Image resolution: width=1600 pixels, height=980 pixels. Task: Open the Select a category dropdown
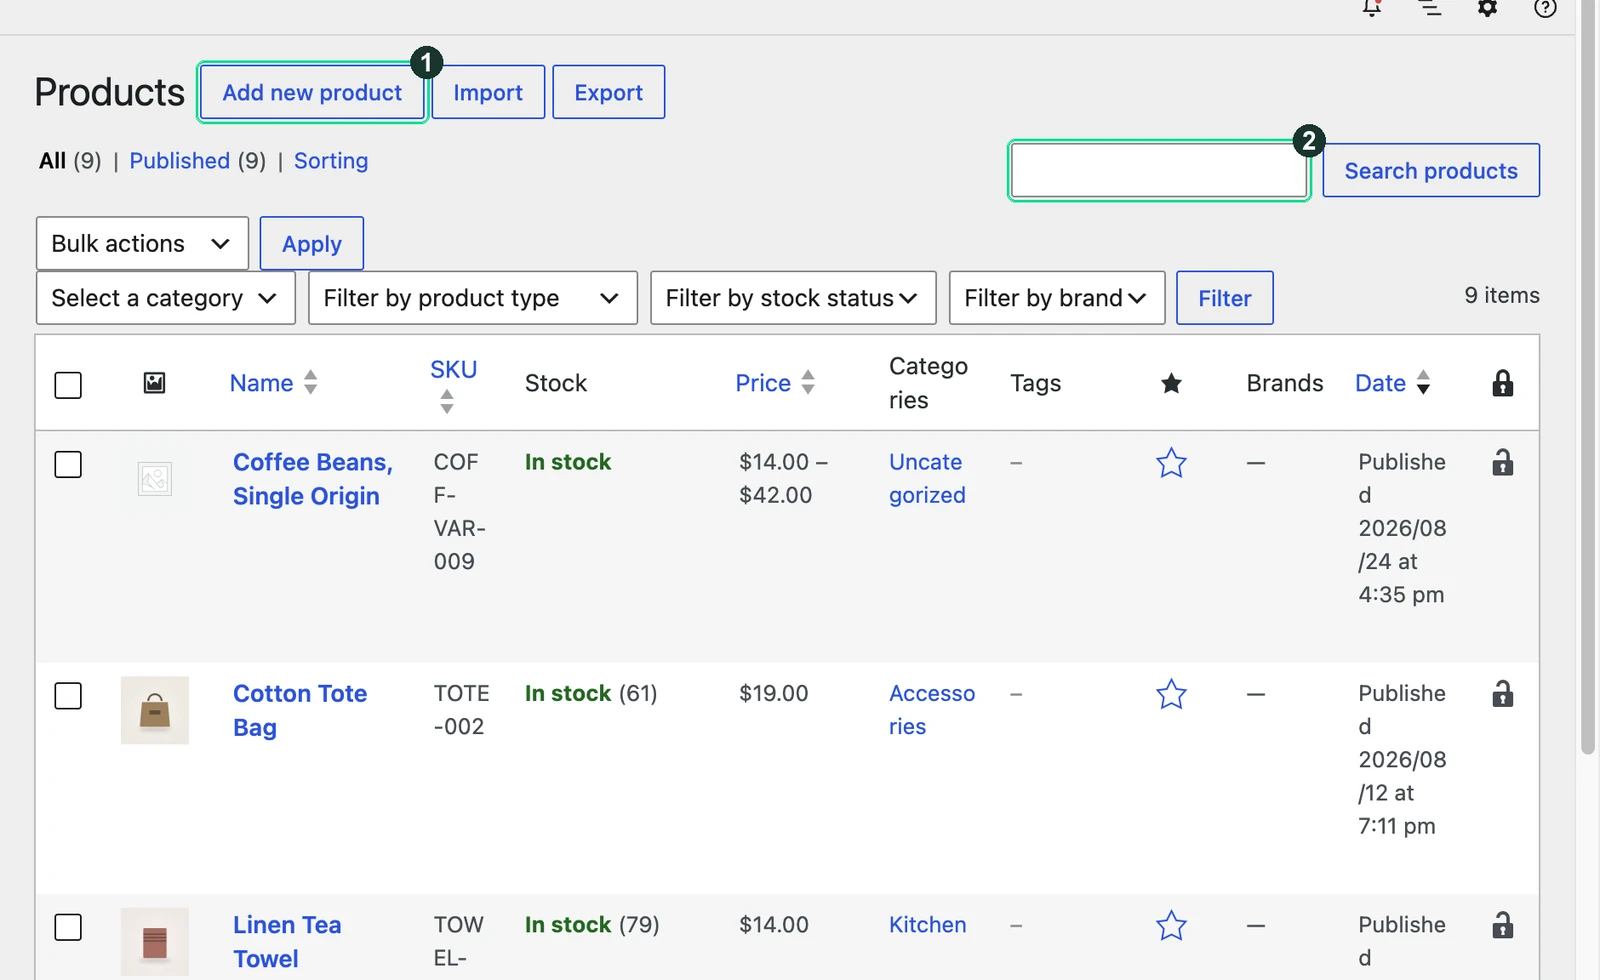click(x=166, y=298)
